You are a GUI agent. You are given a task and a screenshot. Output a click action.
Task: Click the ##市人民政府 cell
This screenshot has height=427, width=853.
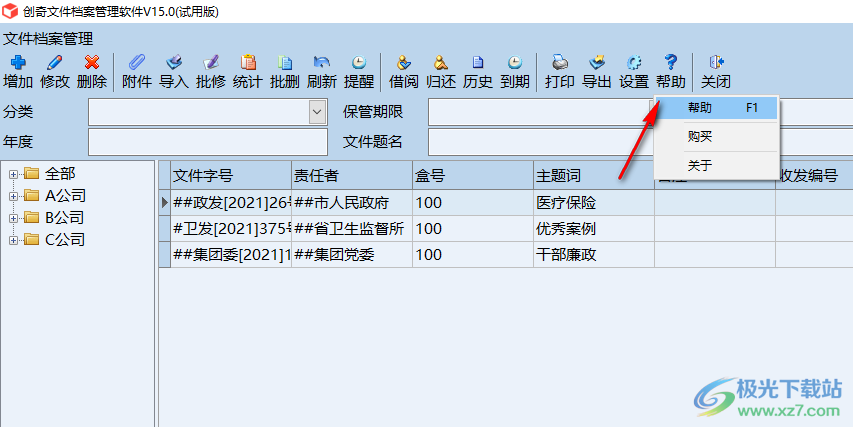(x=352, y=203)
